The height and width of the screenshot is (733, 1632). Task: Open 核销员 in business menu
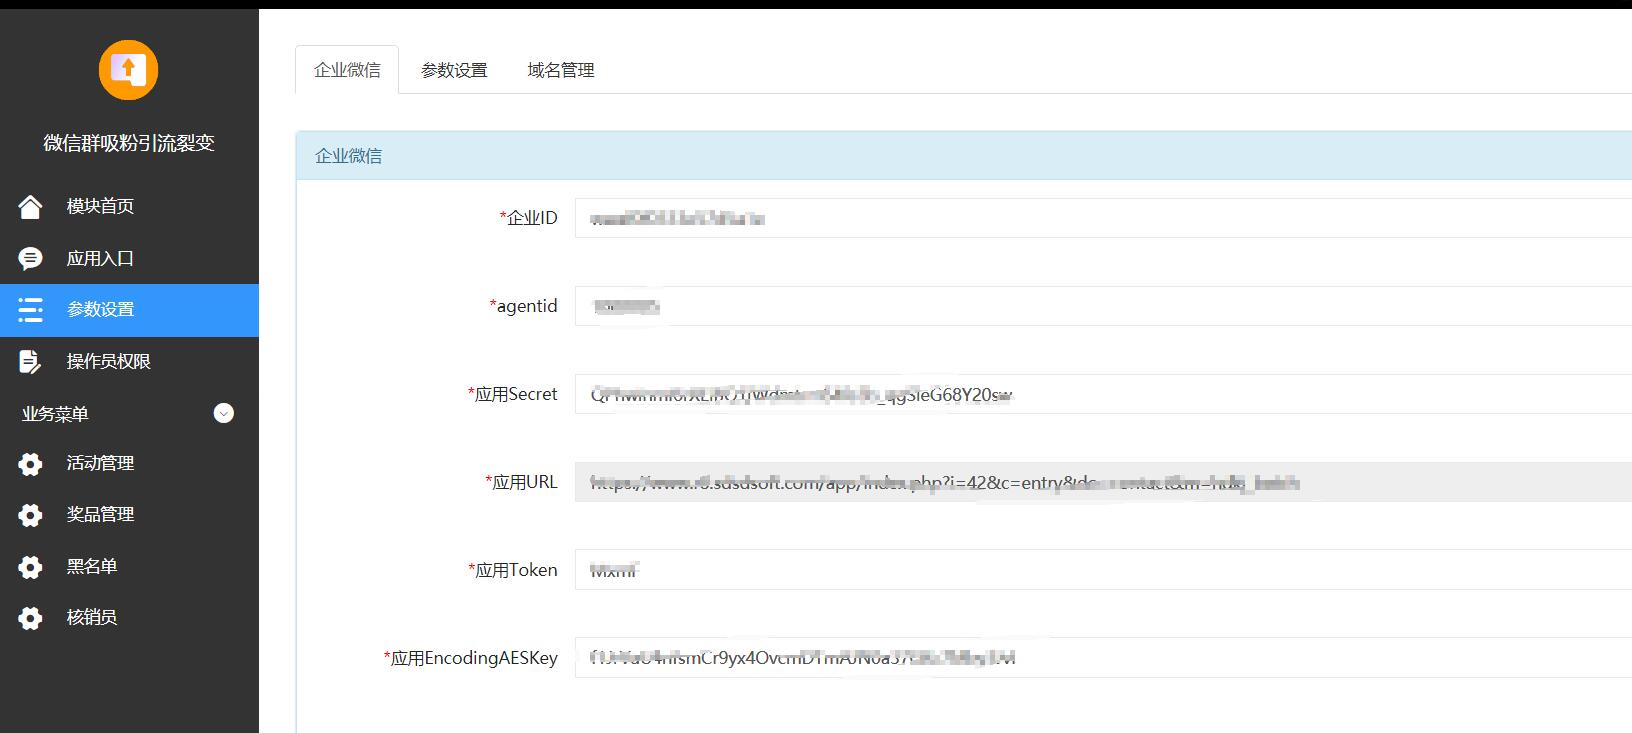click(129, 617)
